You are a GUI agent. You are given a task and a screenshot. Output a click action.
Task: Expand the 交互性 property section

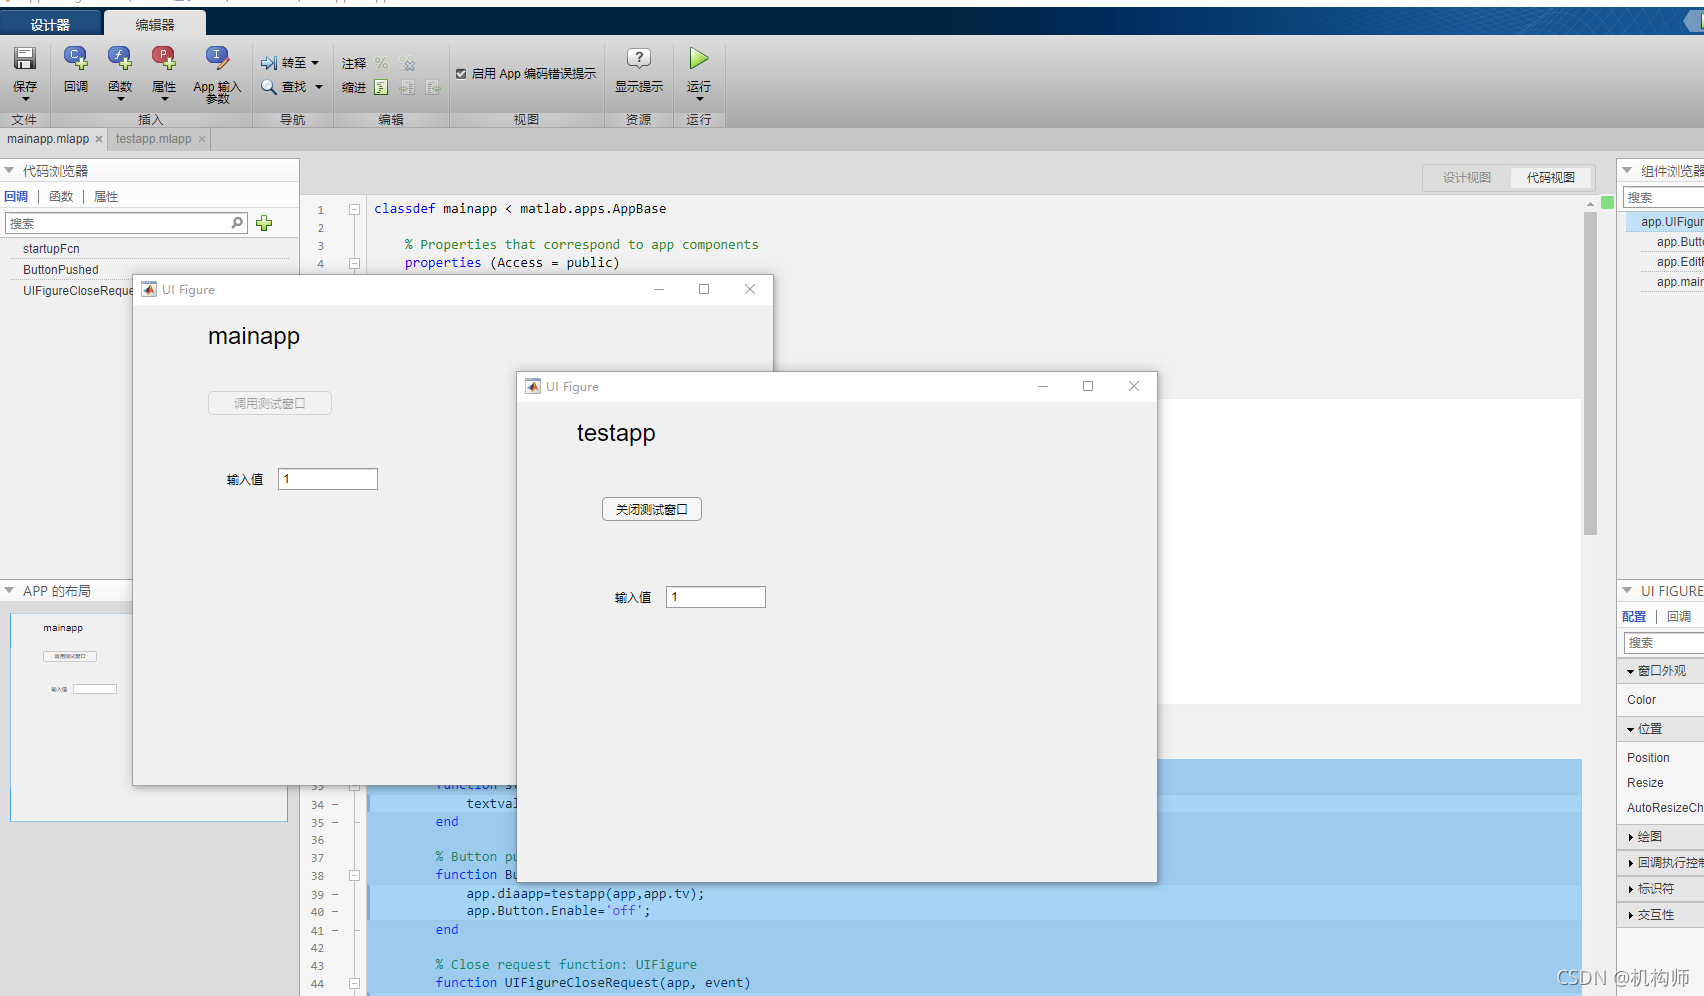[x=1630, y=915]
